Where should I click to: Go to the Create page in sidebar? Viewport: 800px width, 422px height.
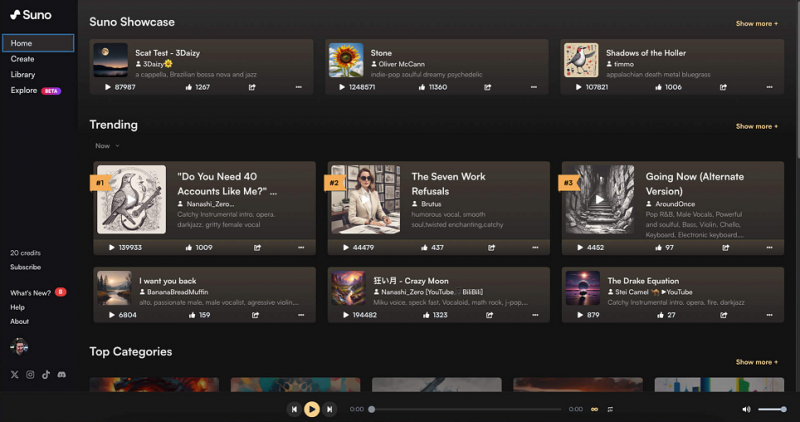pyautogui.click(x=22, y=59)
